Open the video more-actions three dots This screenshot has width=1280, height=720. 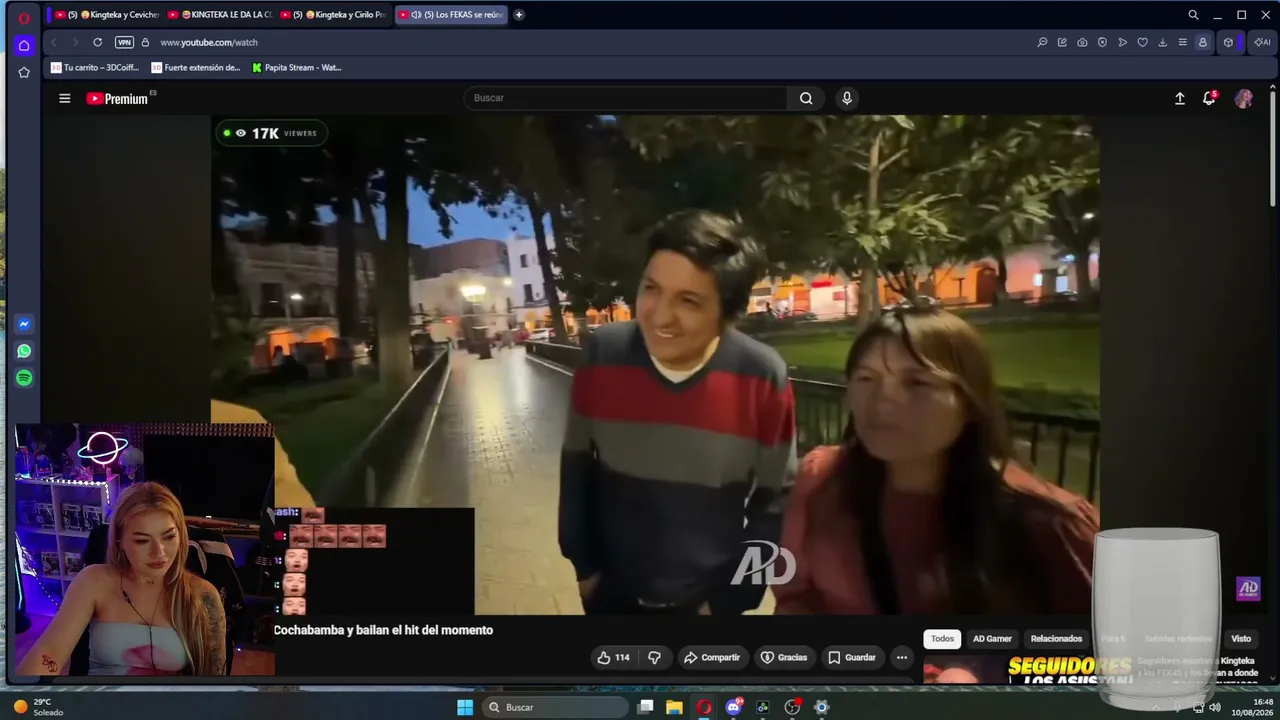click(902, 657)
